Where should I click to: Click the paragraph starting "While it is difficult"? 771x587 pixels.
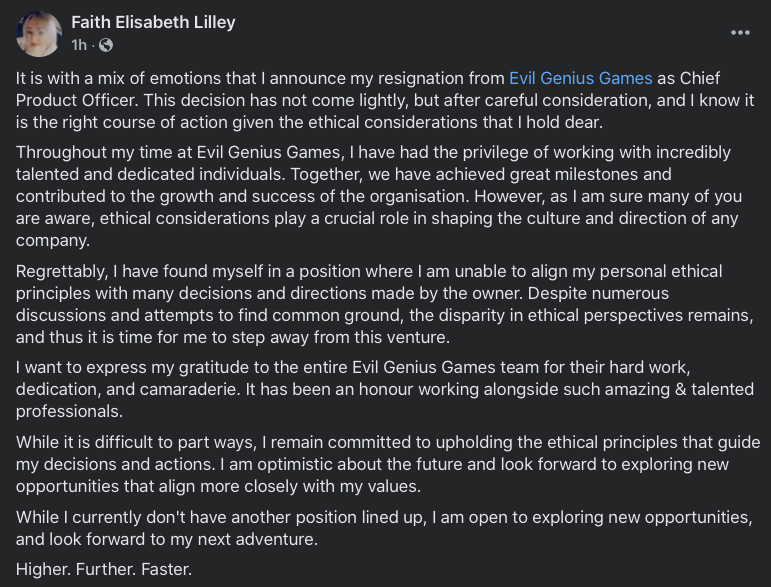(388, 464)
